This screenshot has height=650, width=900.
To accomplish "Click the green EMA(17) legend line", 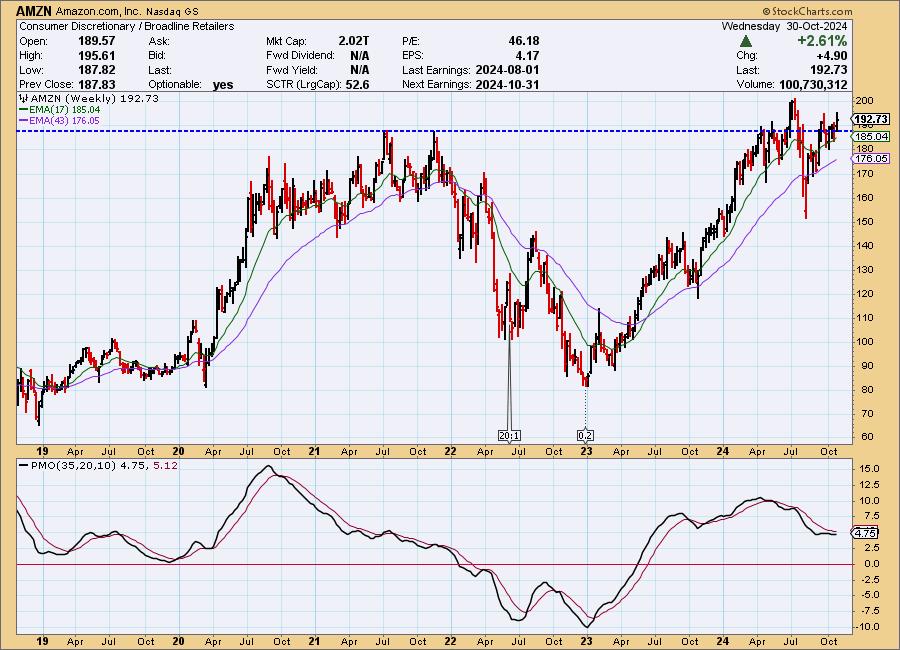I will click(x=24, y=110).
